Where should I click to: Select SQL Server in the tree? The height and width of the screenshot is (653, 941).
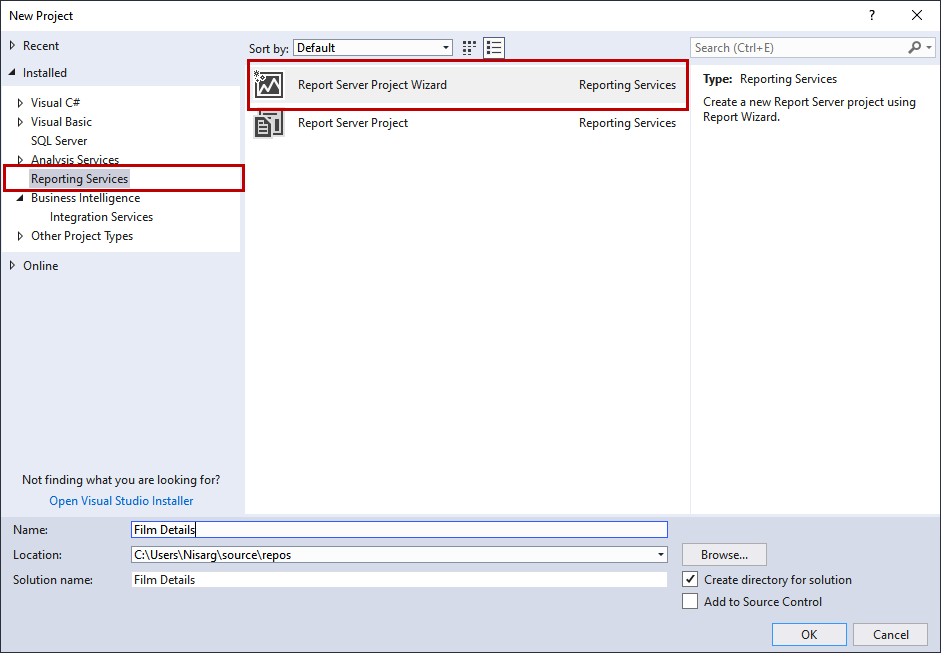coord(59,141)
